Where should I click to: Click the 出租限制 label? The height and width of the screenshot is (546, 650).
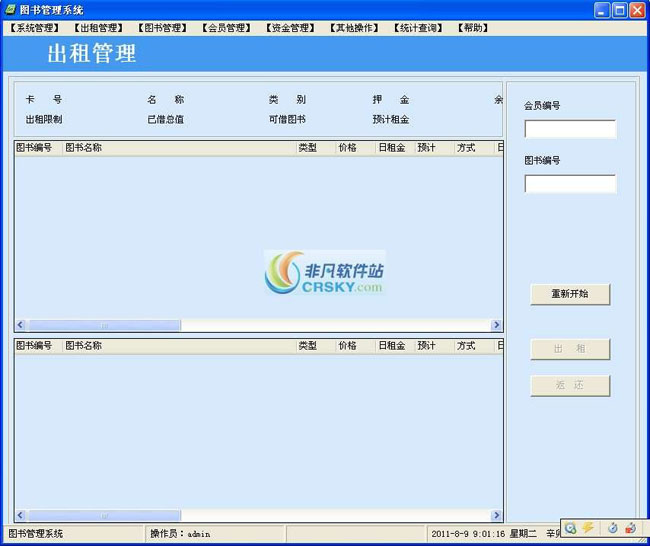click(44, 119)
